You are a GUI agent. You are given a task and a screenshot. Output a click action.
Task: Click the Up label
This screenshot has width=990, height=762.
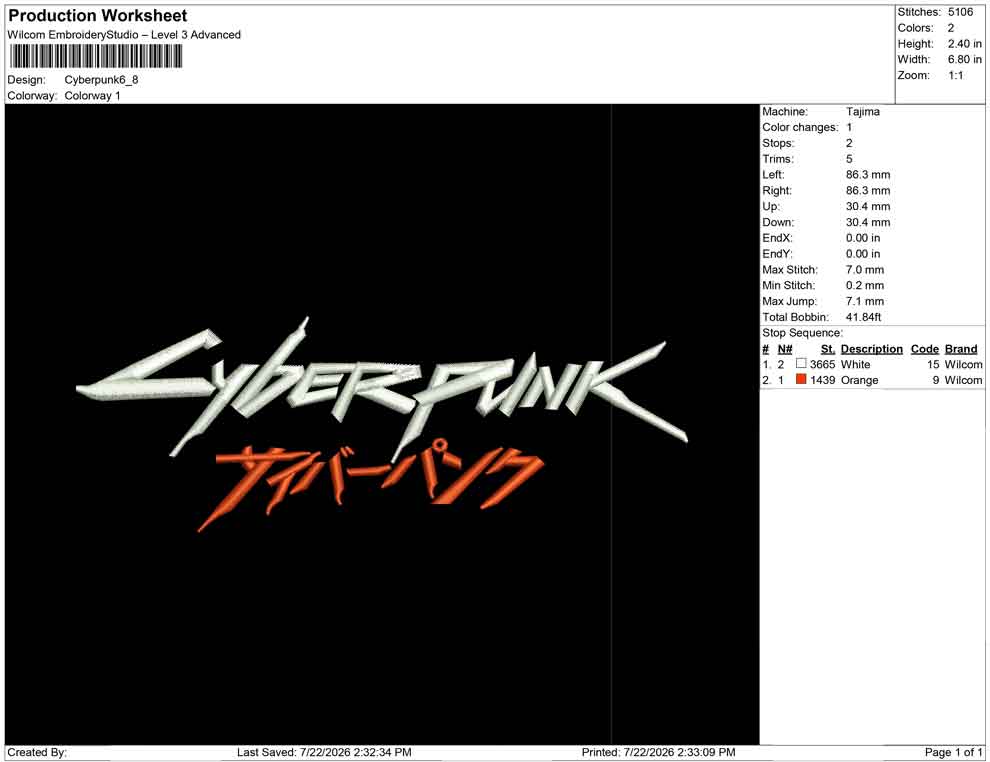tap(771, 206)
